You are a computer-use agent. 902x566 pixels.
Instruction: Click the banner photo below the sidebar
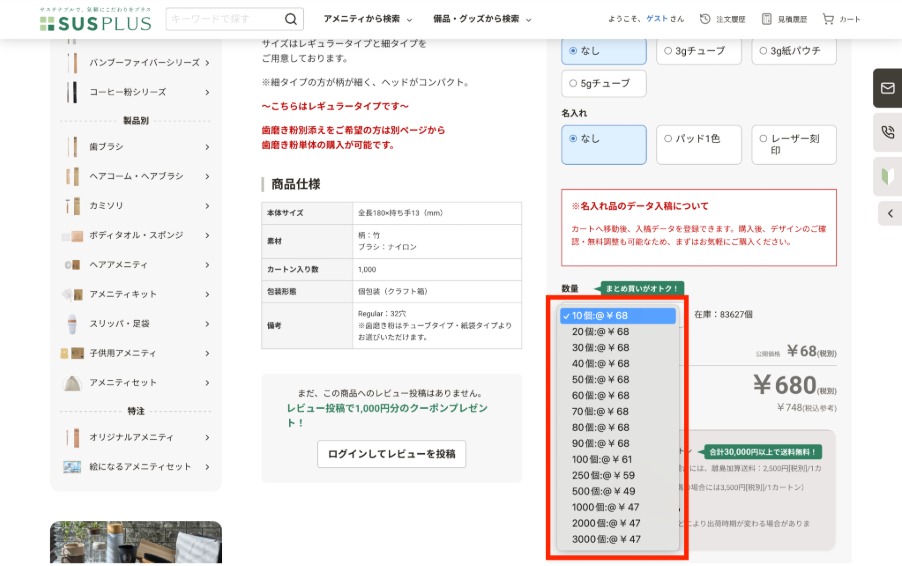pyautogui.click(x=136, y=542)
